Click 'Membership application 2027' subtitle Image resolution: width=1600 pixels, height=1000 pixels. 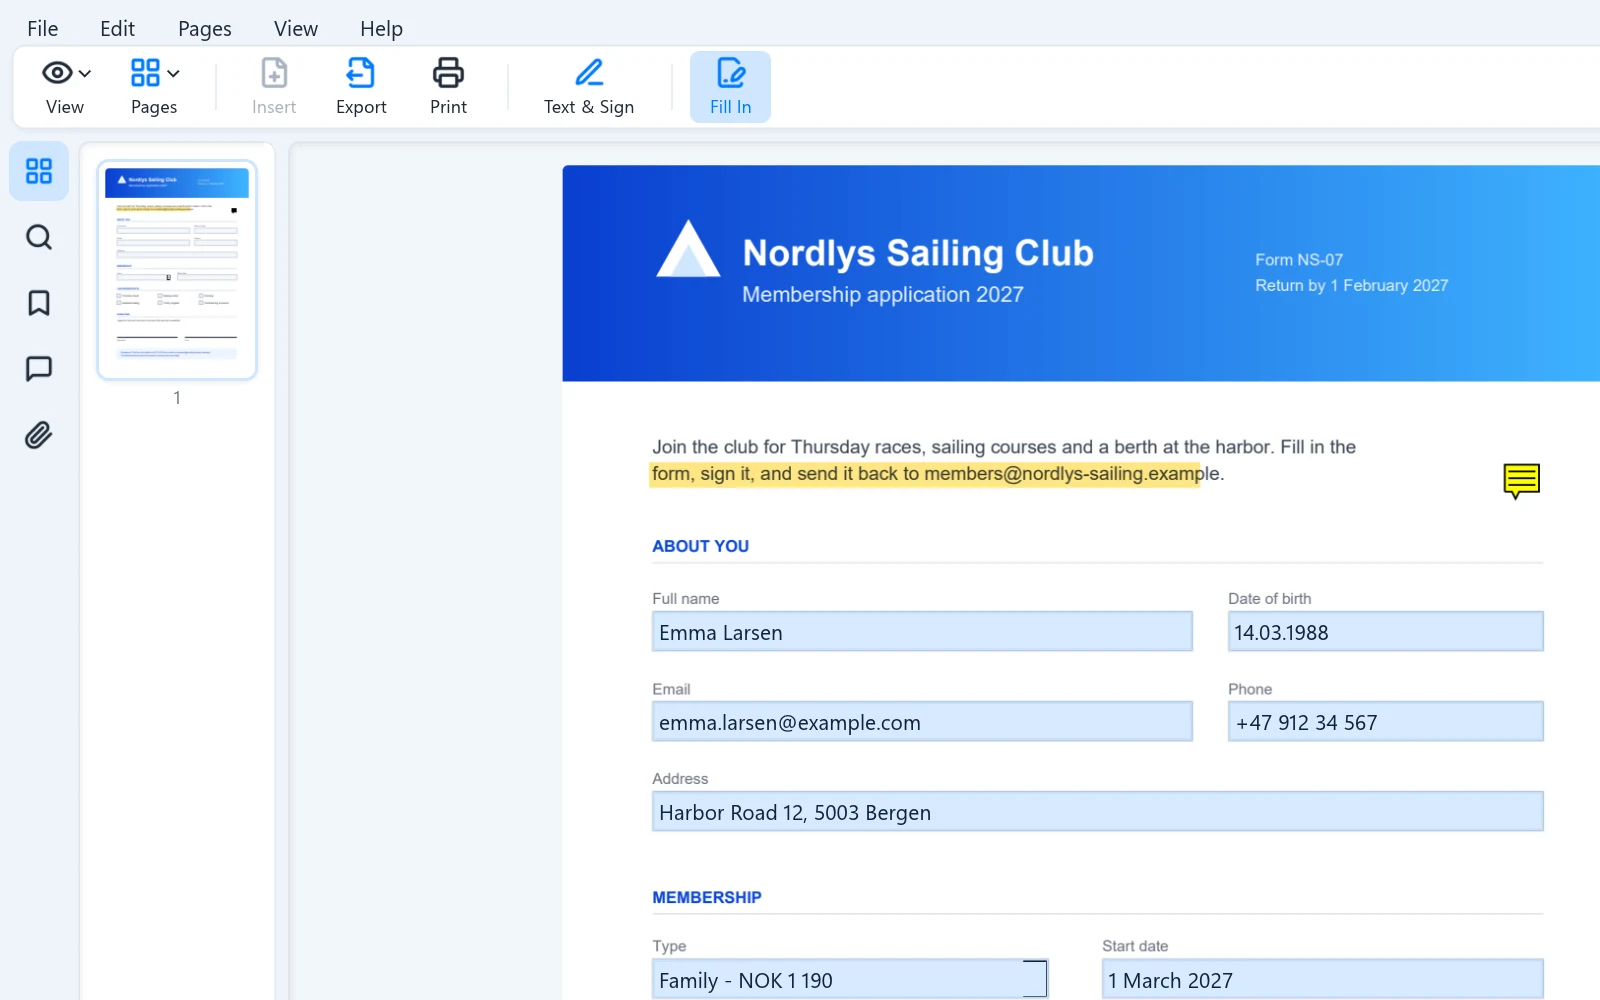pyautogui.click(x=882, y=295)
